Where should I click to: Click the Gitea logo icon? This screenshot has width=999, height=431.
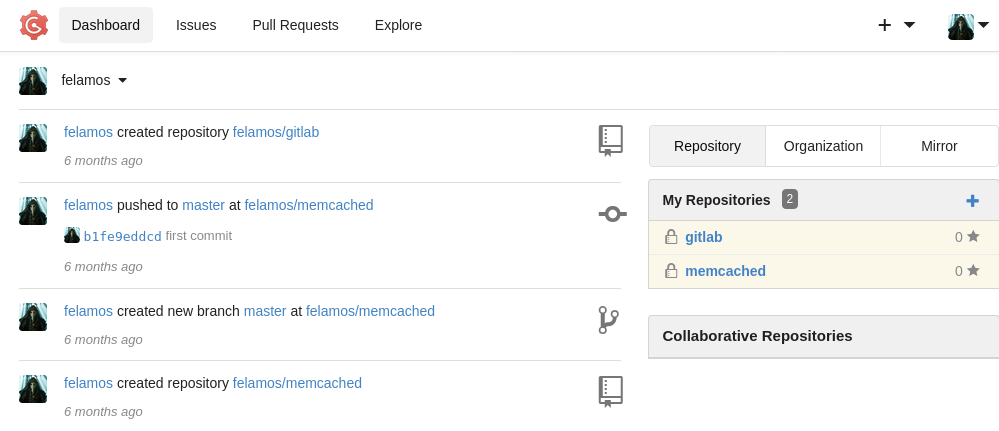point(34,25)
